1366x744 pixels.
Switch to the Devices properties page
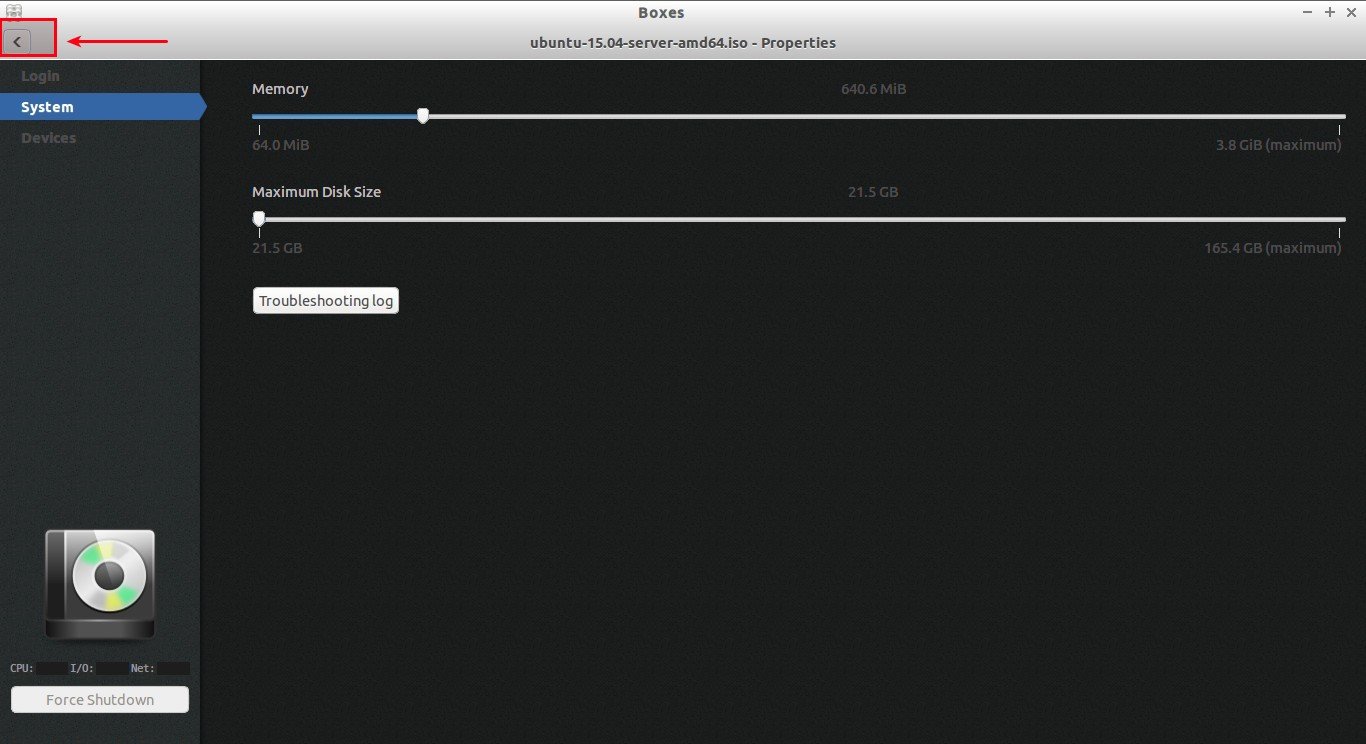click(48, 138)
